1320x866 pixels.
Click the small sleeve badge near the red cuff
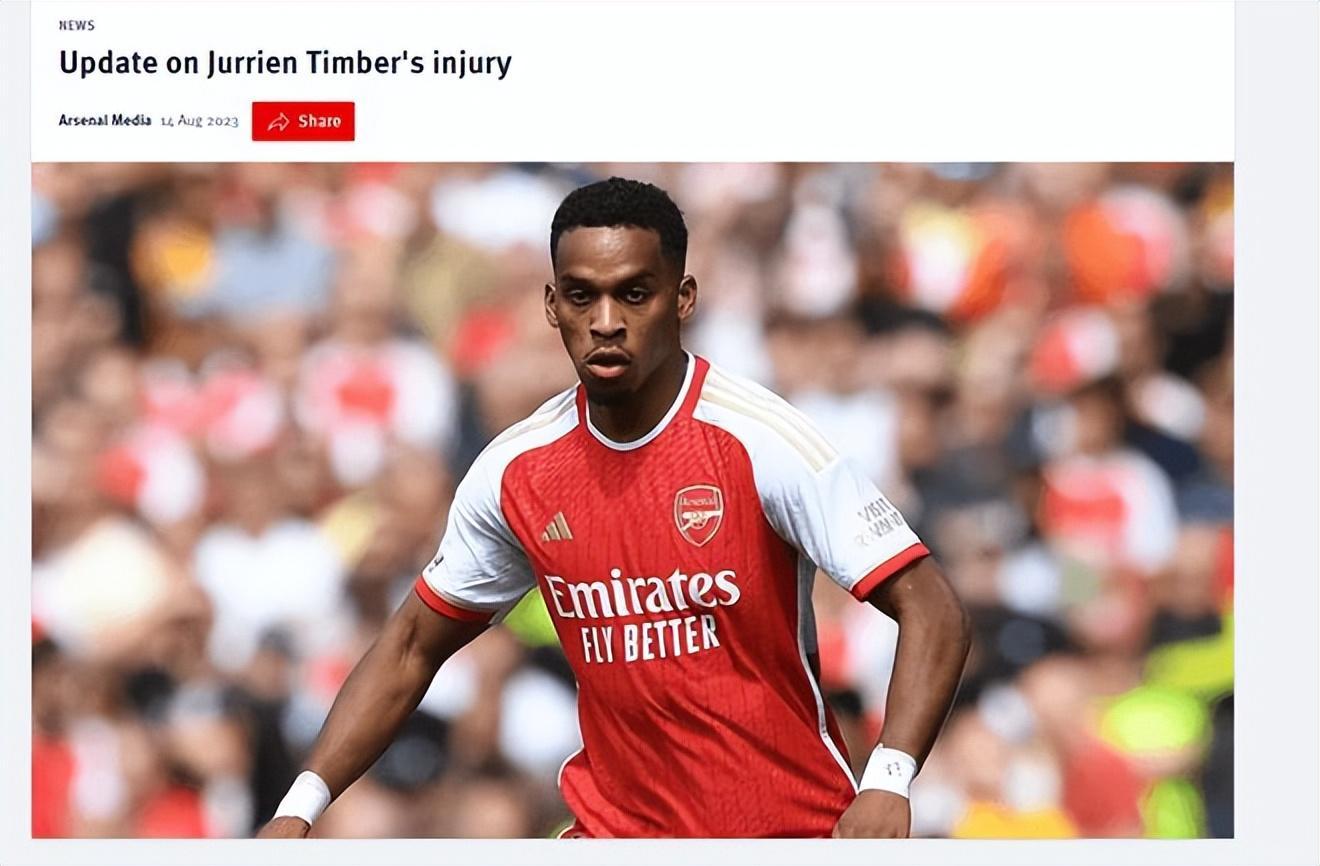434,563
